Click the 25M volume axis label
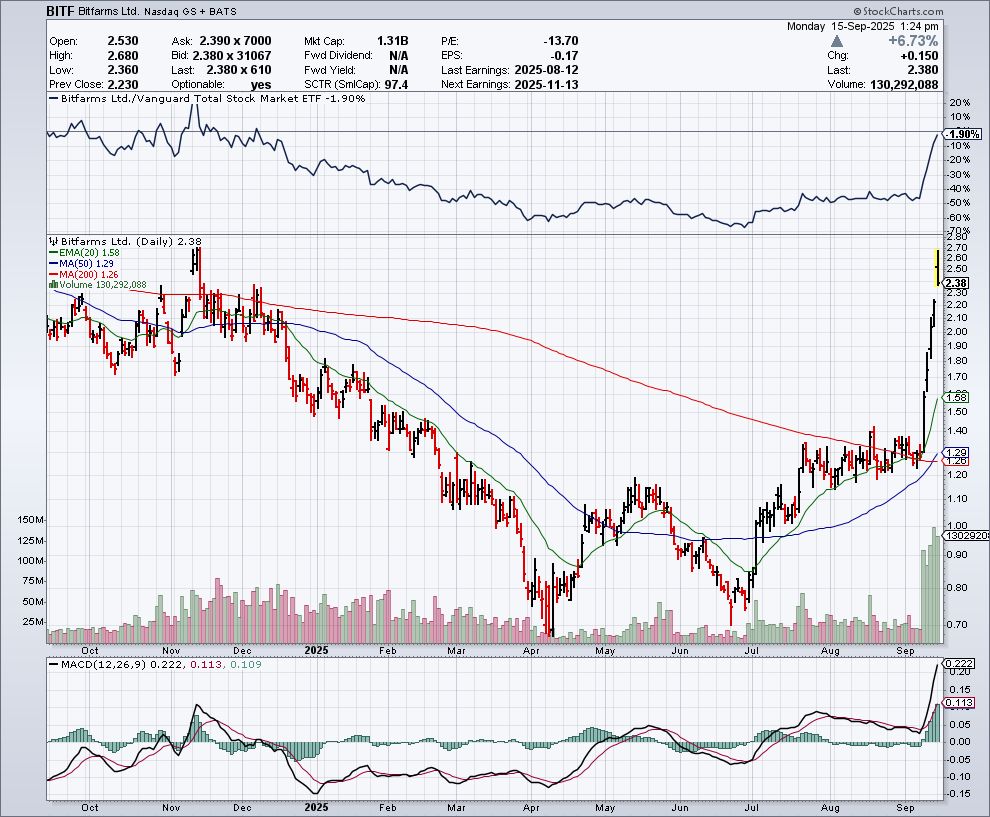Image resolution: width=990 pixels, height=817 pixels. pos(33,622)
